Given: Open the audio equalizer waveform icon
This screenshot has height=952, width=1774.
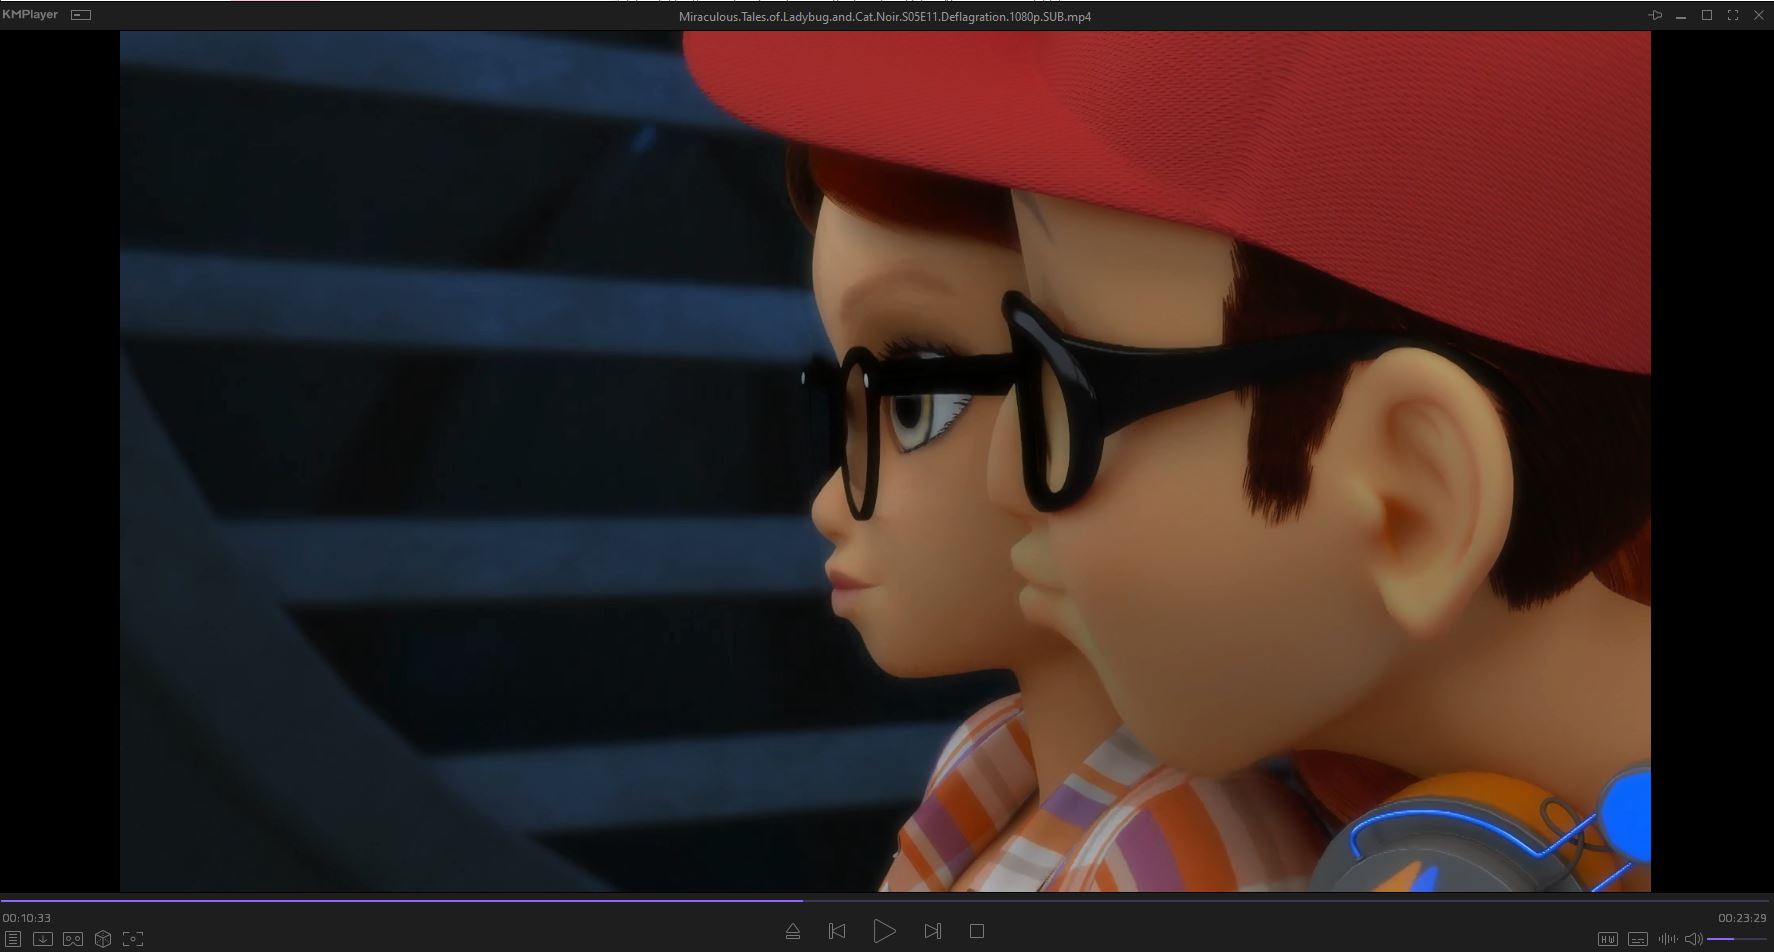Looking at the screenshot, I should pyautogui.click(x=1667, y=939).
